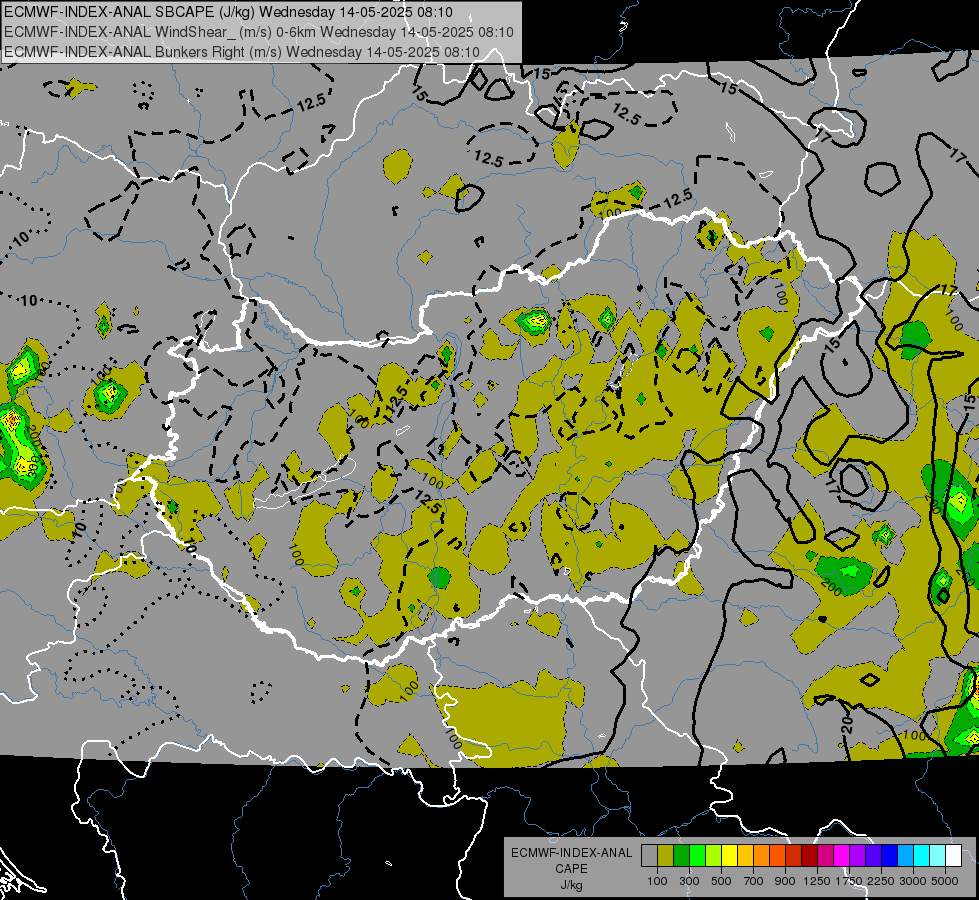
Task: Click the 20 contour label on the map
Action: pos(847,724)
